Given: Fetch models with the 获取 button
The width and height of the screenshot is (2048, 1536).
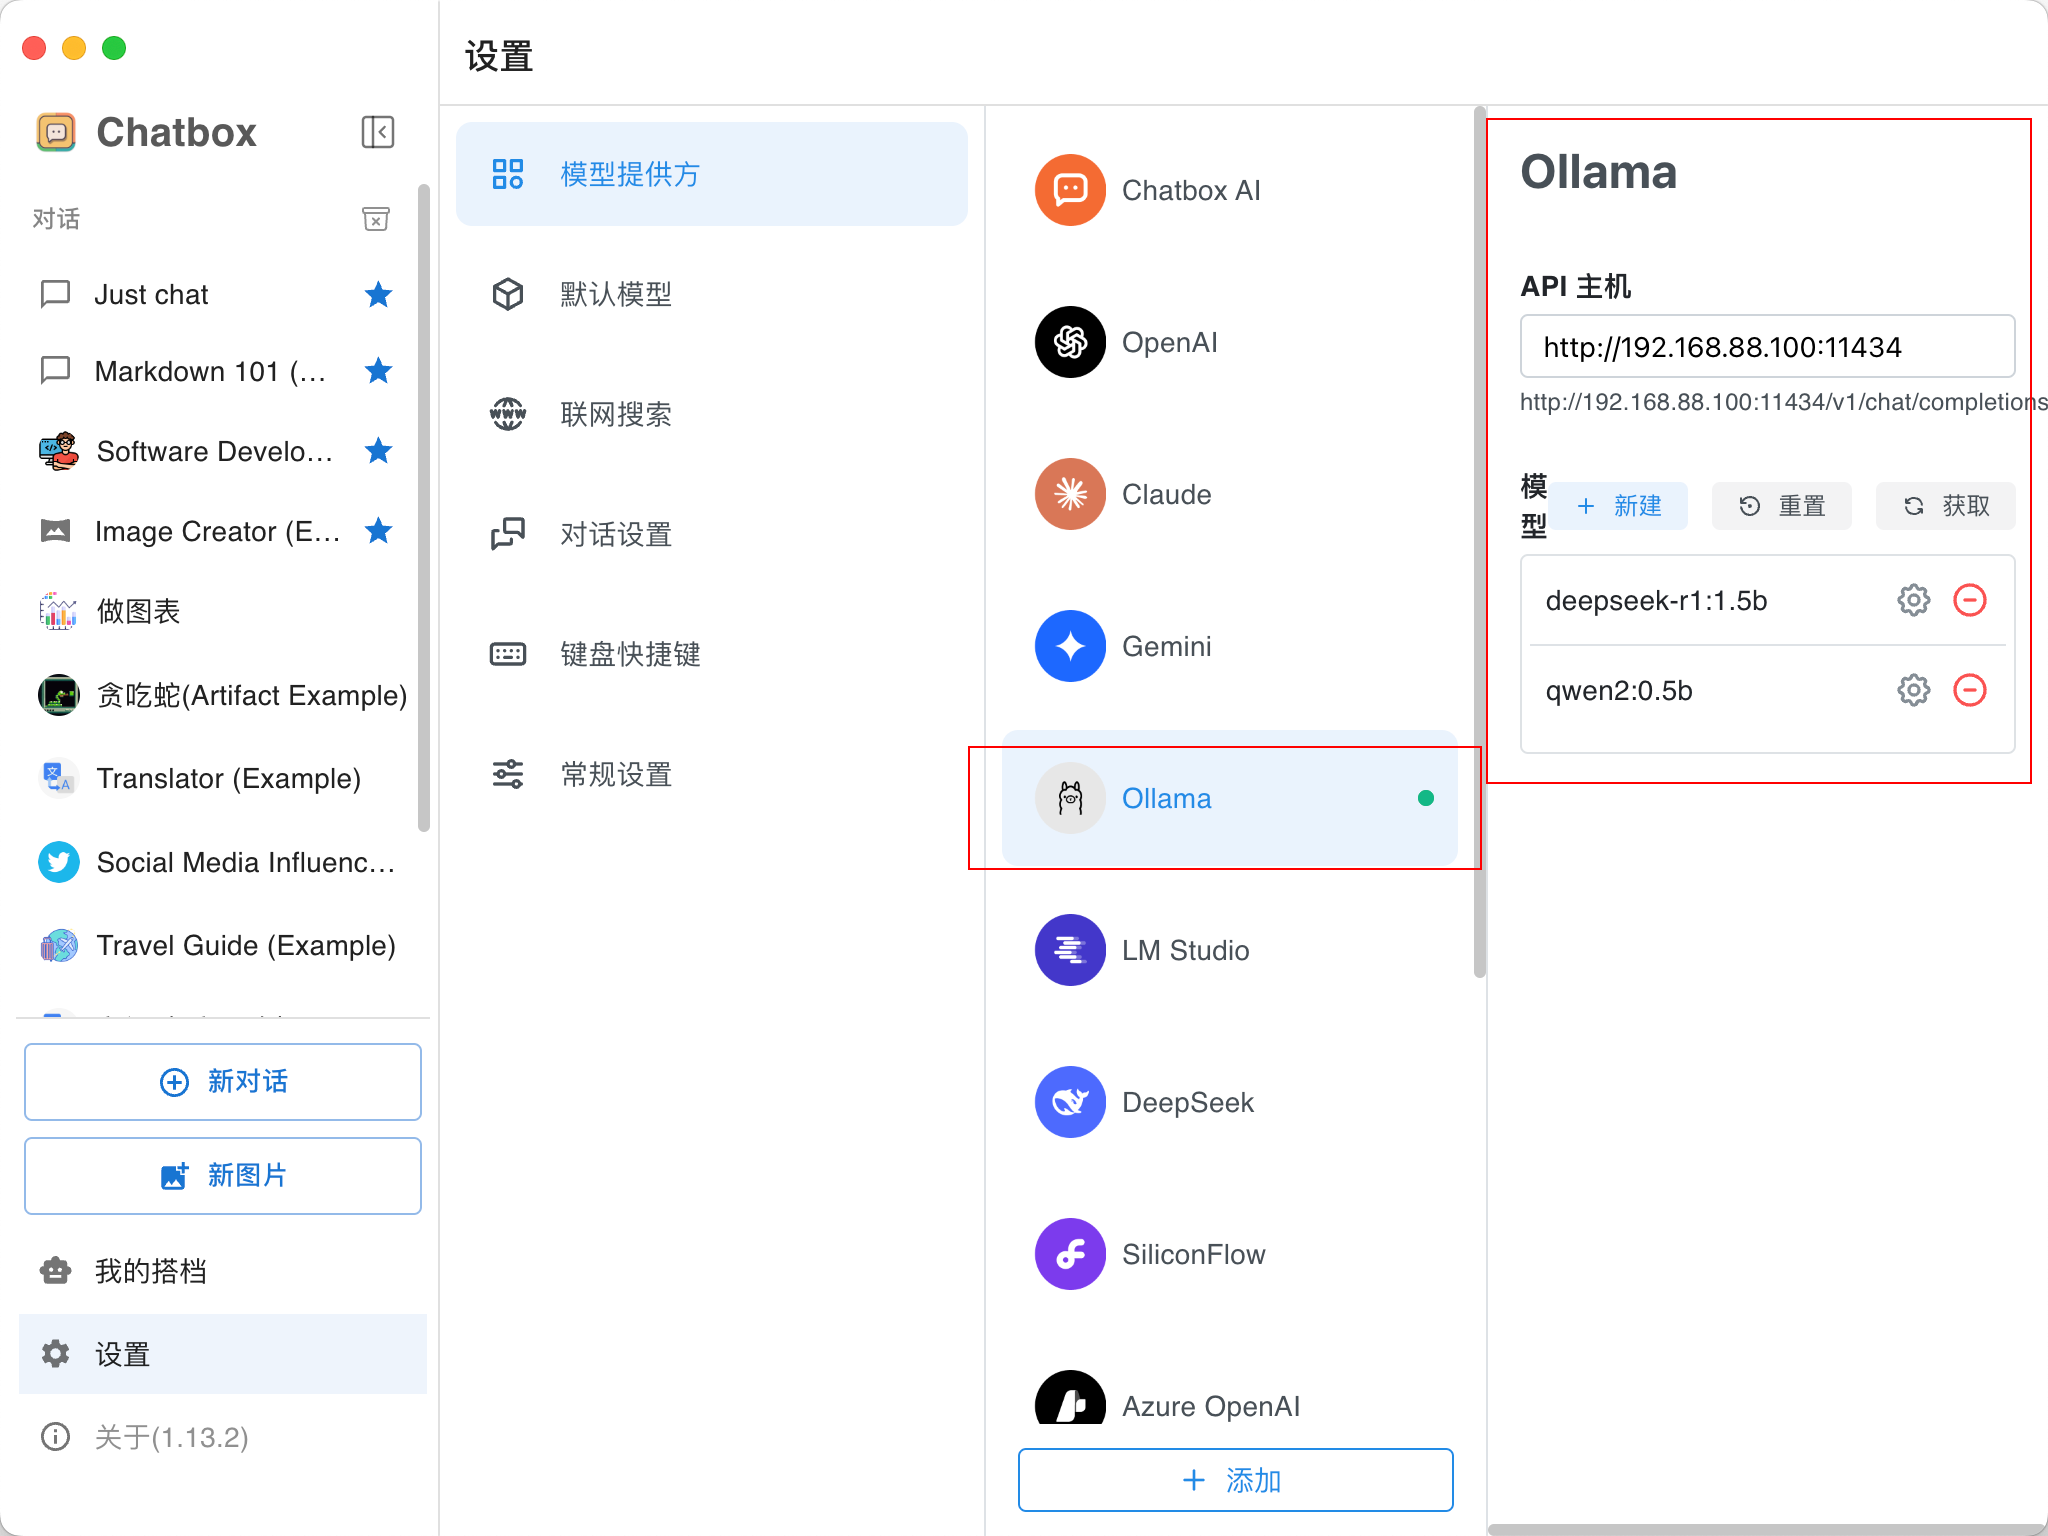Looking at the screenshot, I should pyautogui.click(x=1946, y=506).
